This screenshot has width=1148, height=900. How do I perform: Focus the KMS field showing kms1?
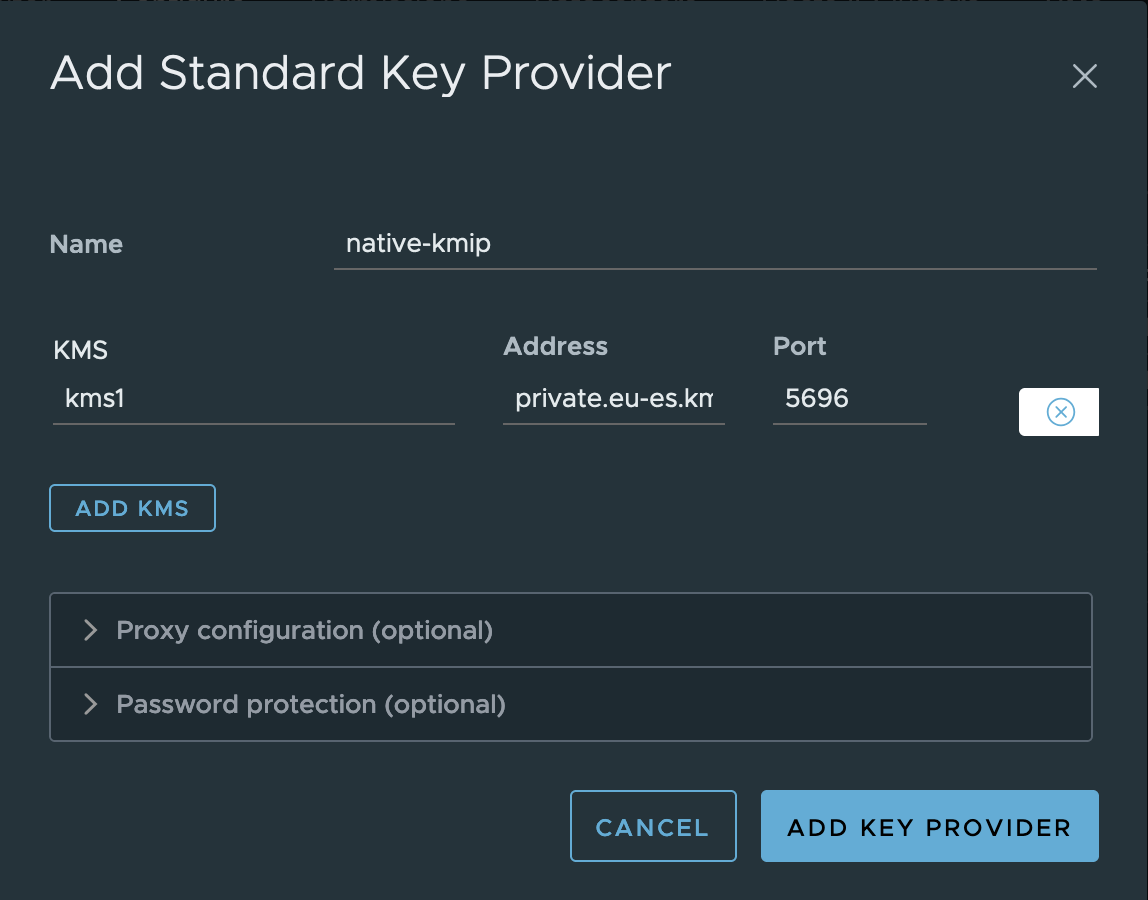click(253, 400)
